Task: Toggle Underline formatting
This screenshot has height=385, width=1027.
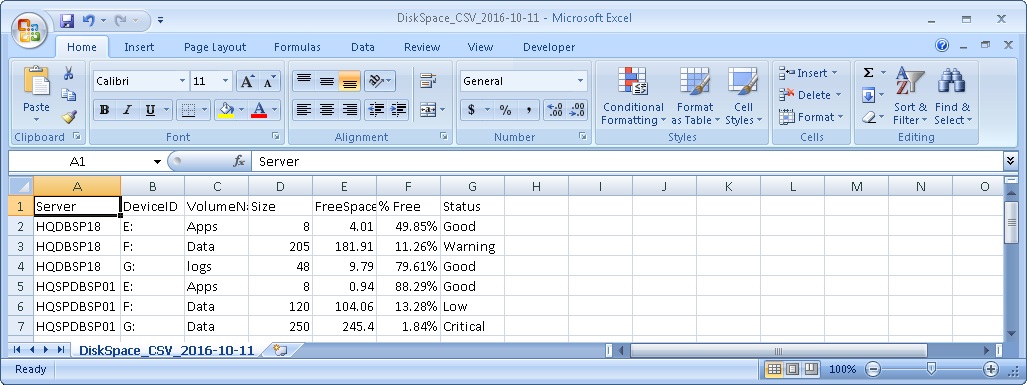Action: point(150,109)
